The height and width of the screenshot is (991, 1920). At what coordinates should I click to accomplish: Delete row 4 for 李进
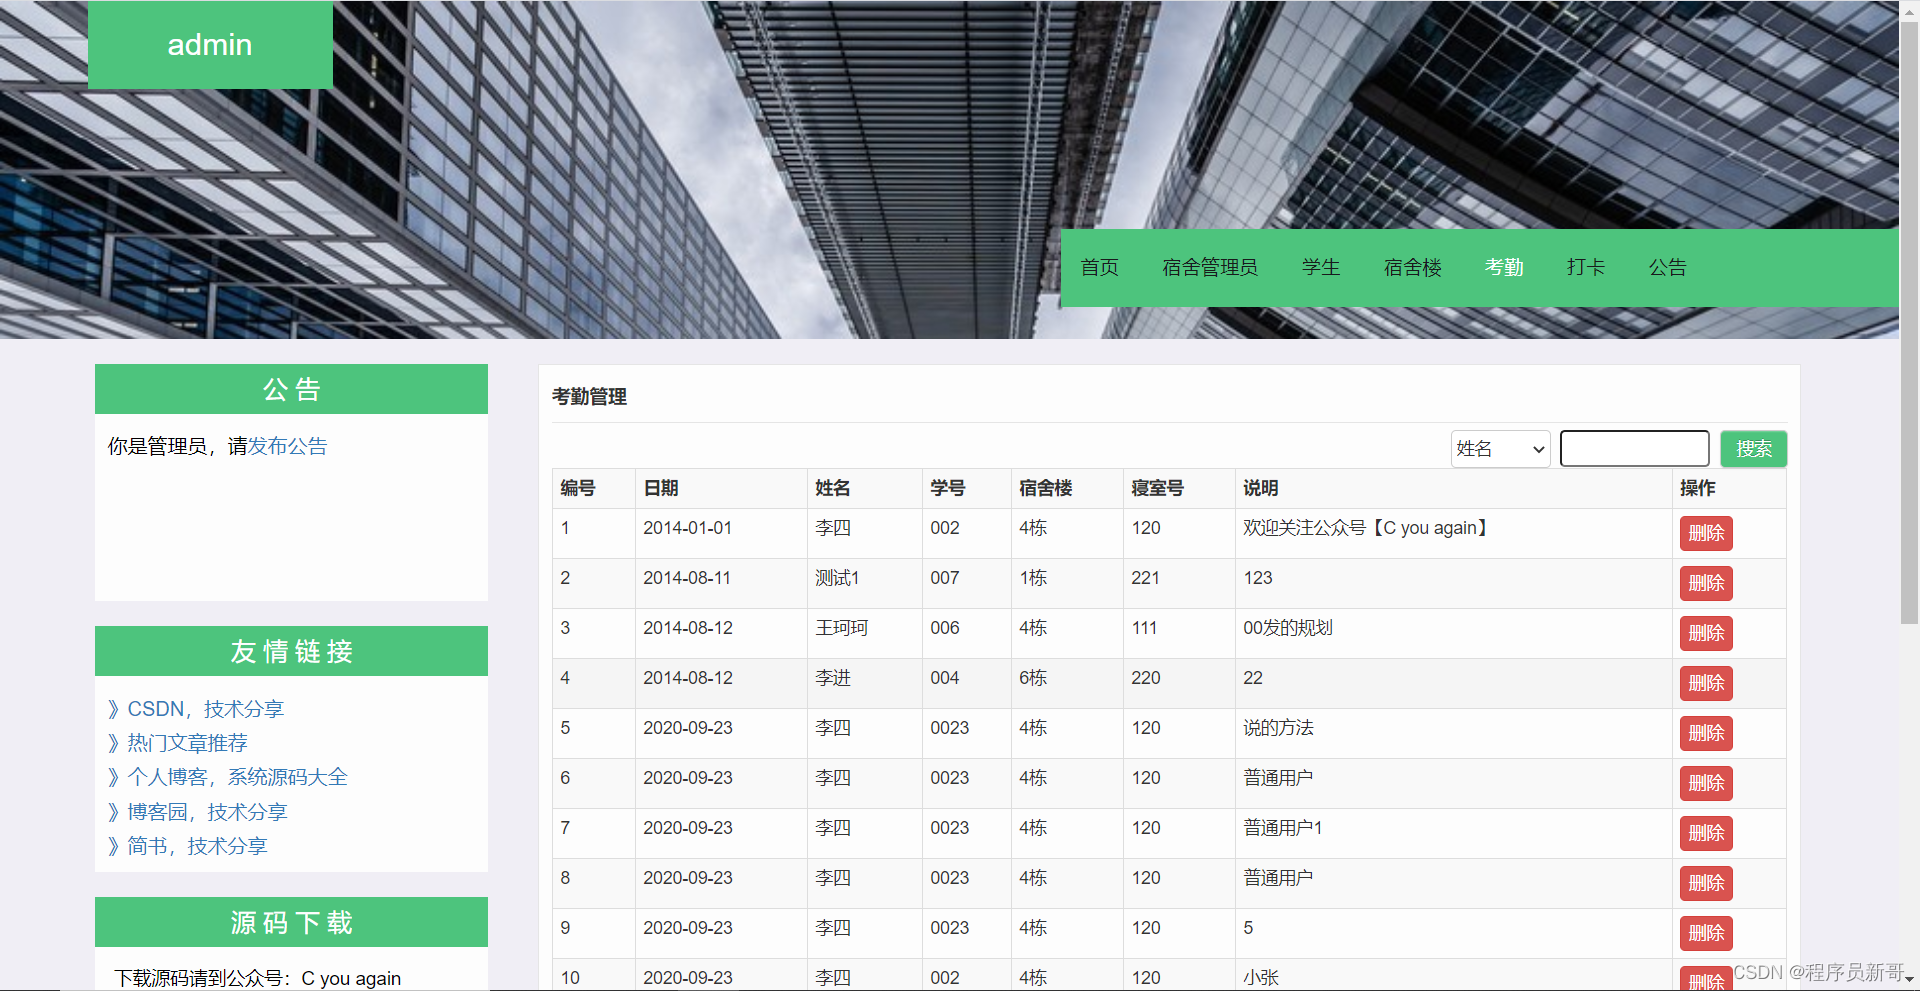coord(1706,683)
